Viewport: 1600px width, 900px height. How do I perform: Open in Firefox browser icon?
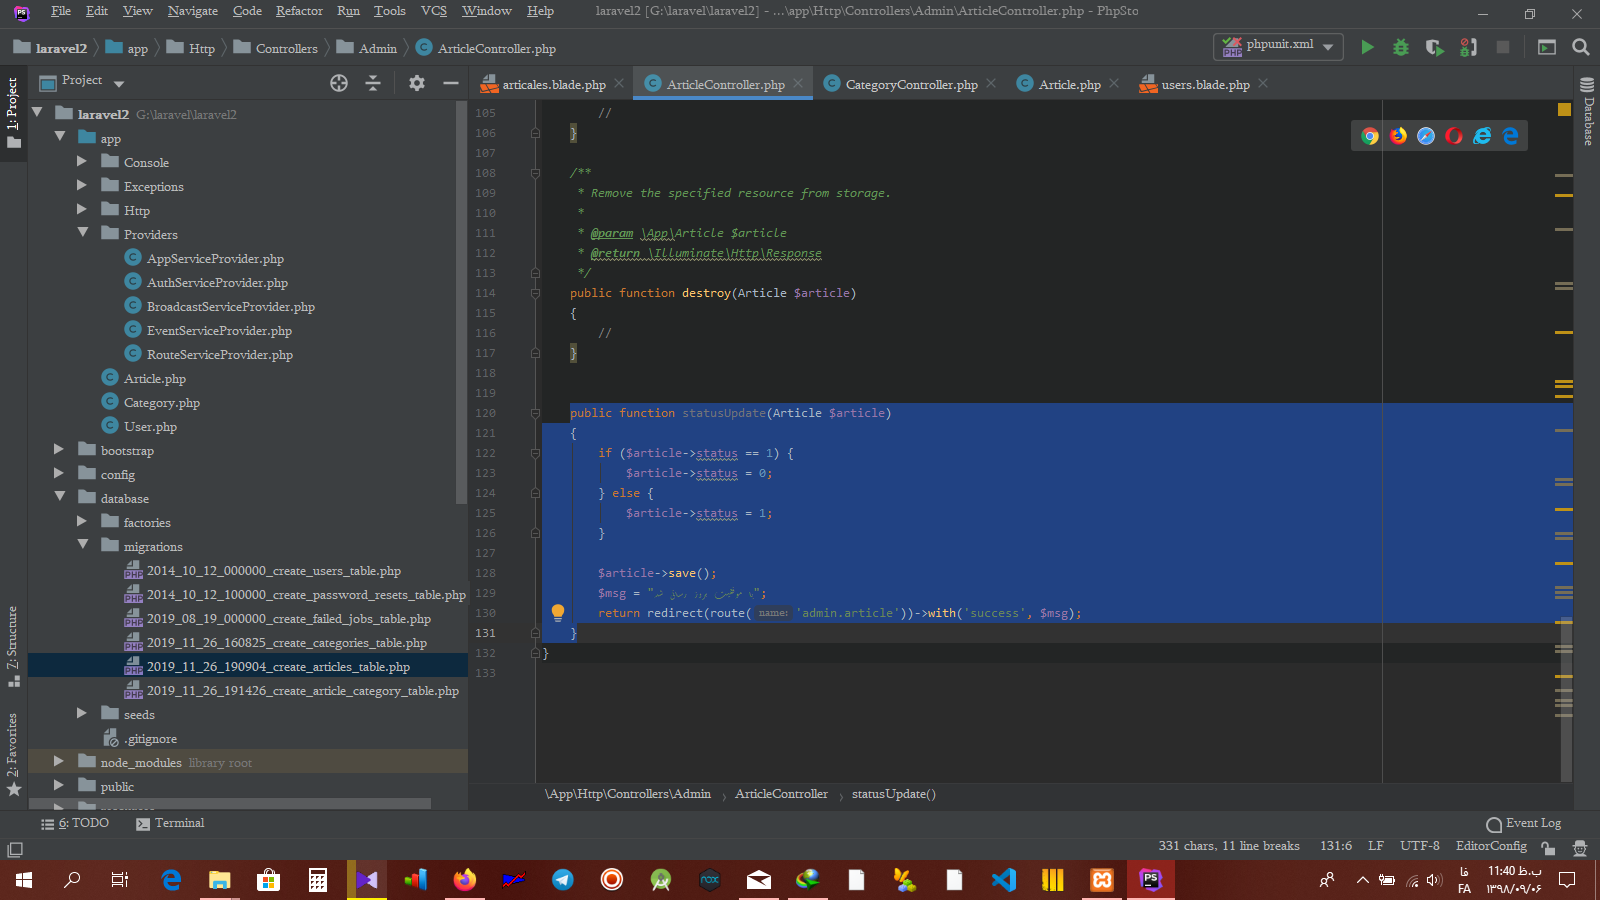coord(1398,136)
